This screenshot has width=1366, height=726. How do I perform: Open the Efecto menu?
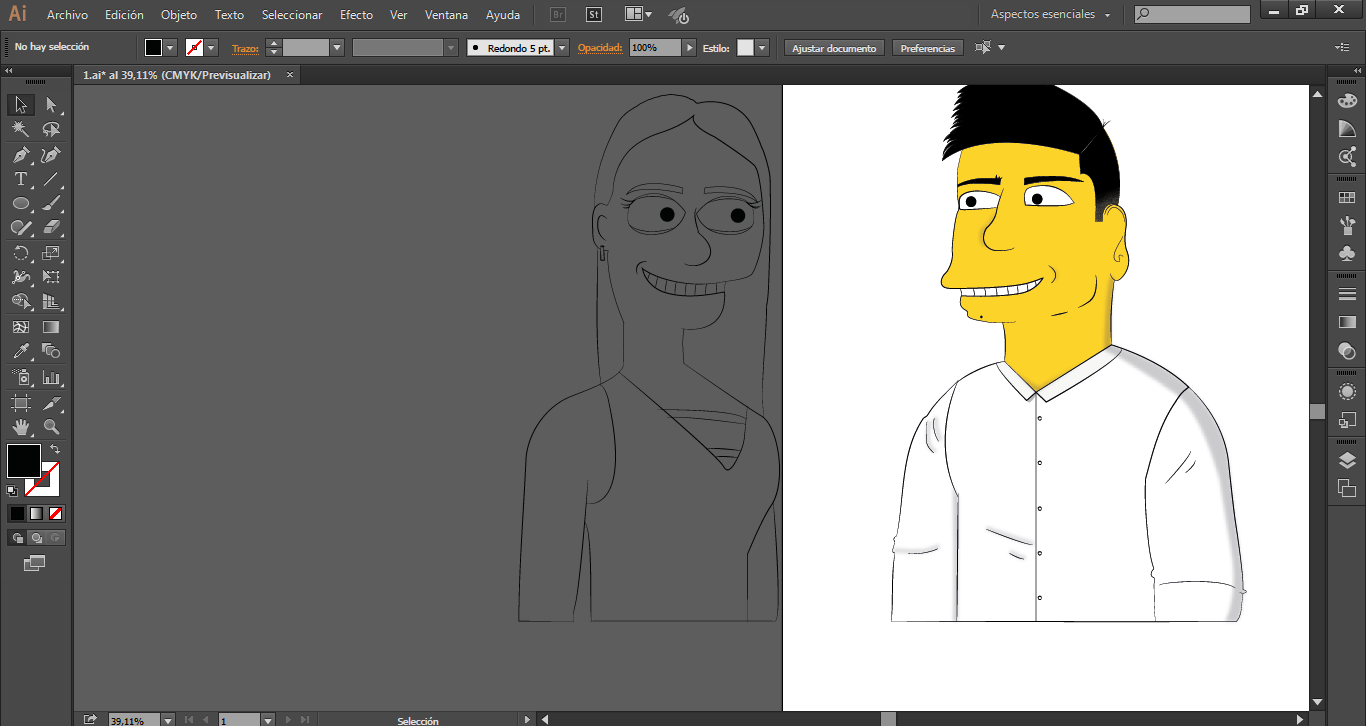tap(356, 15)
